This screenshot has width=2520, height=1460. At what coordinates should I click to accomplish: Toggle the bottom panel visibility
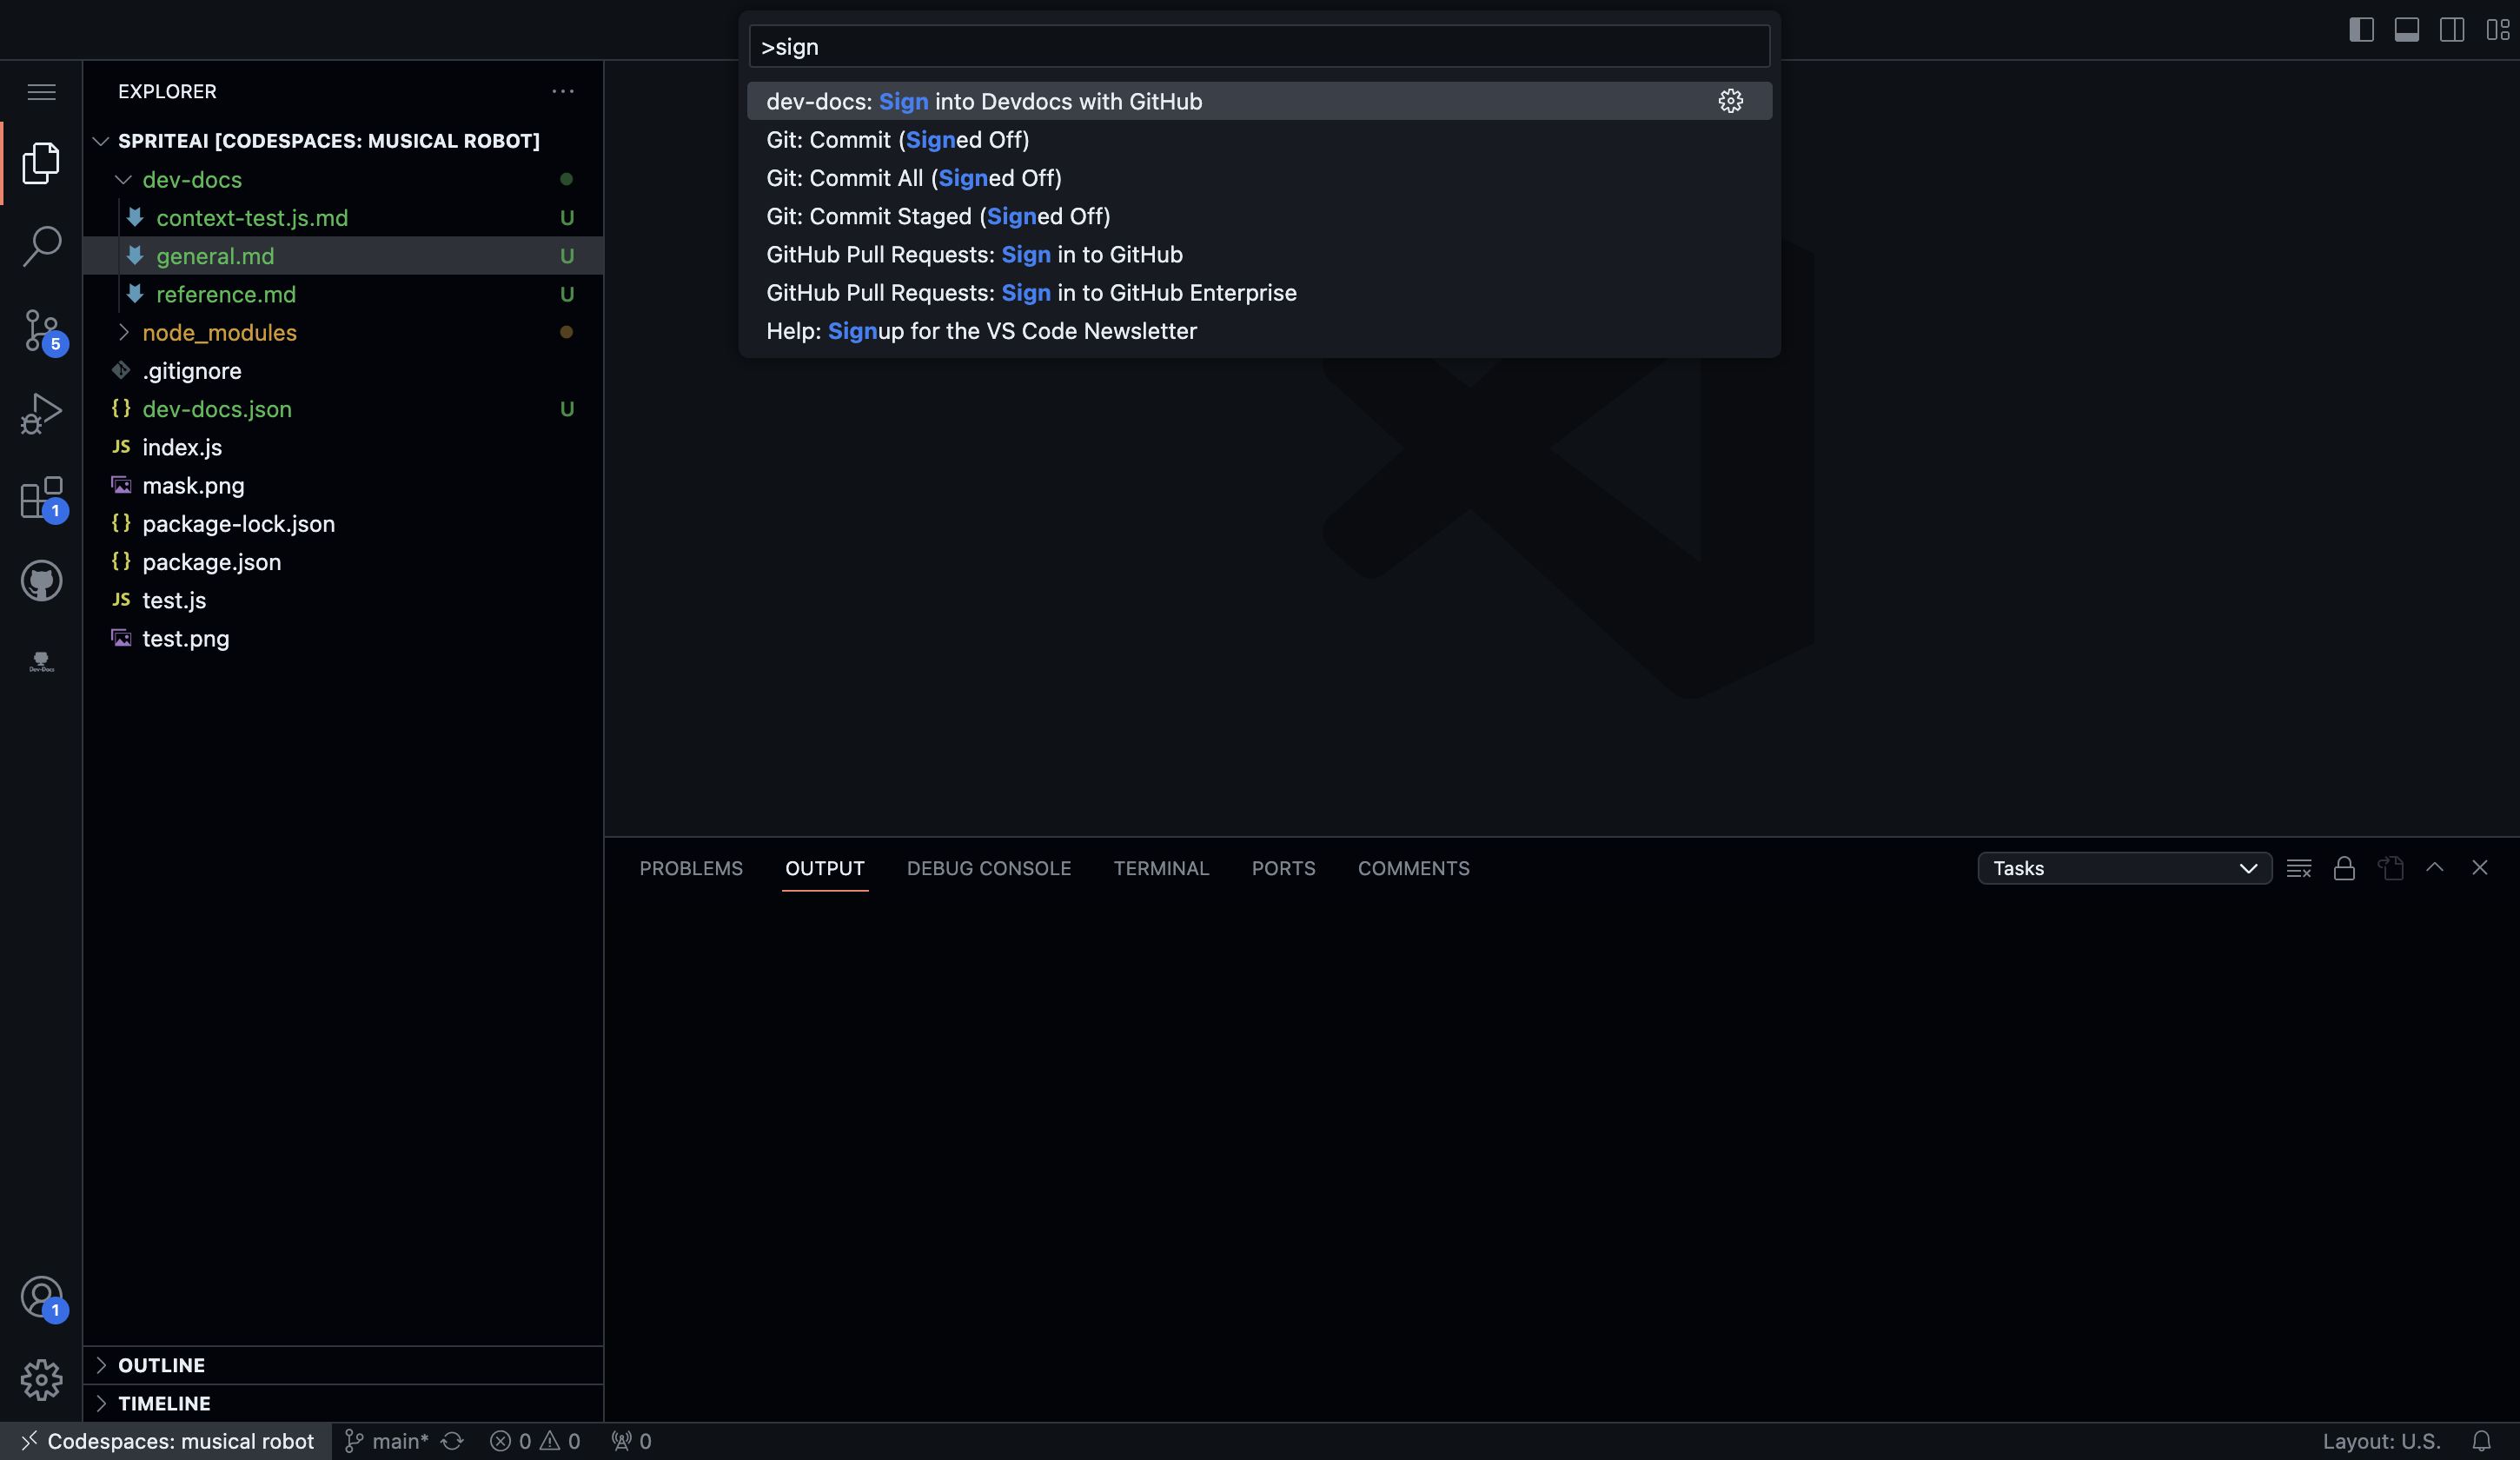[x=2407, y=30]
